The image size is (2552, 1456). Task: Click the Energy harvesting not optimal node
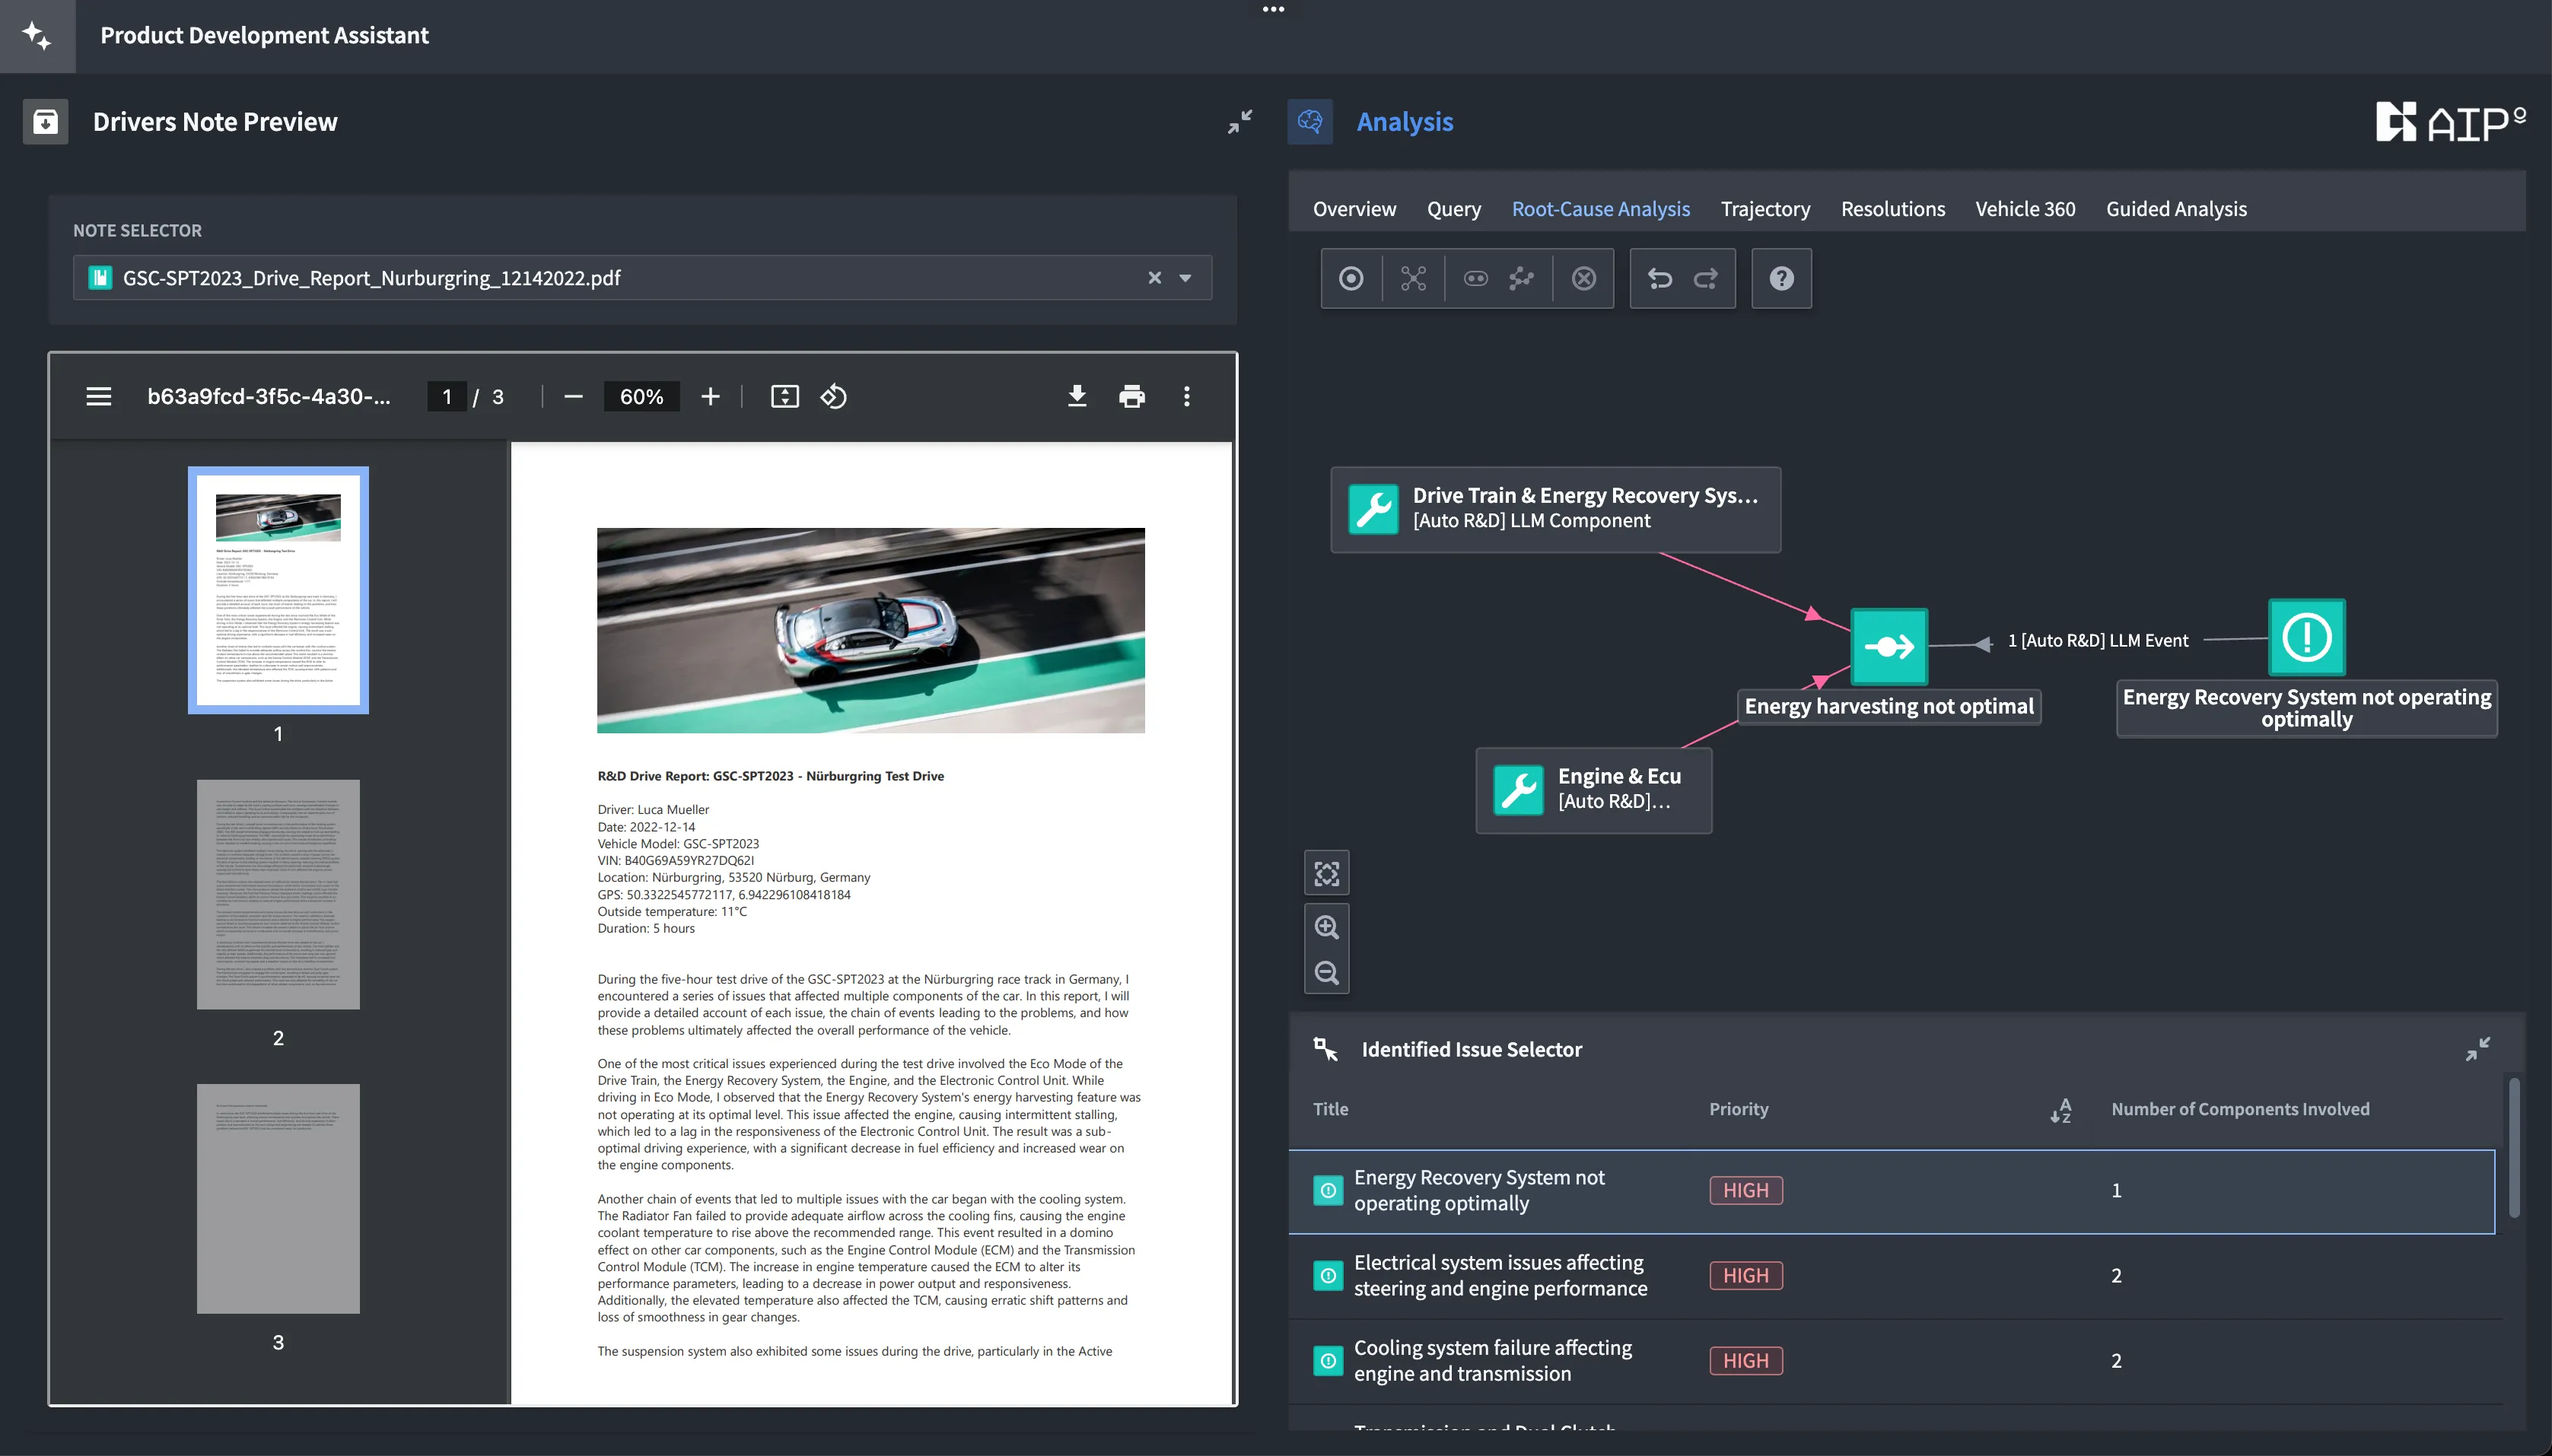(x=1889, y=647)
